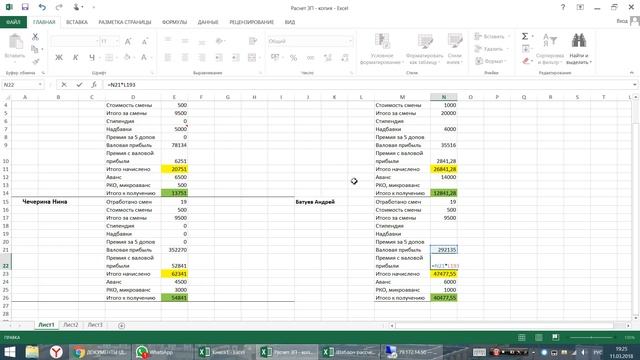Toggle bold formatting (Ж)
Screen dimensions: 640x360
pyautogui.click(x=59, y=58)
